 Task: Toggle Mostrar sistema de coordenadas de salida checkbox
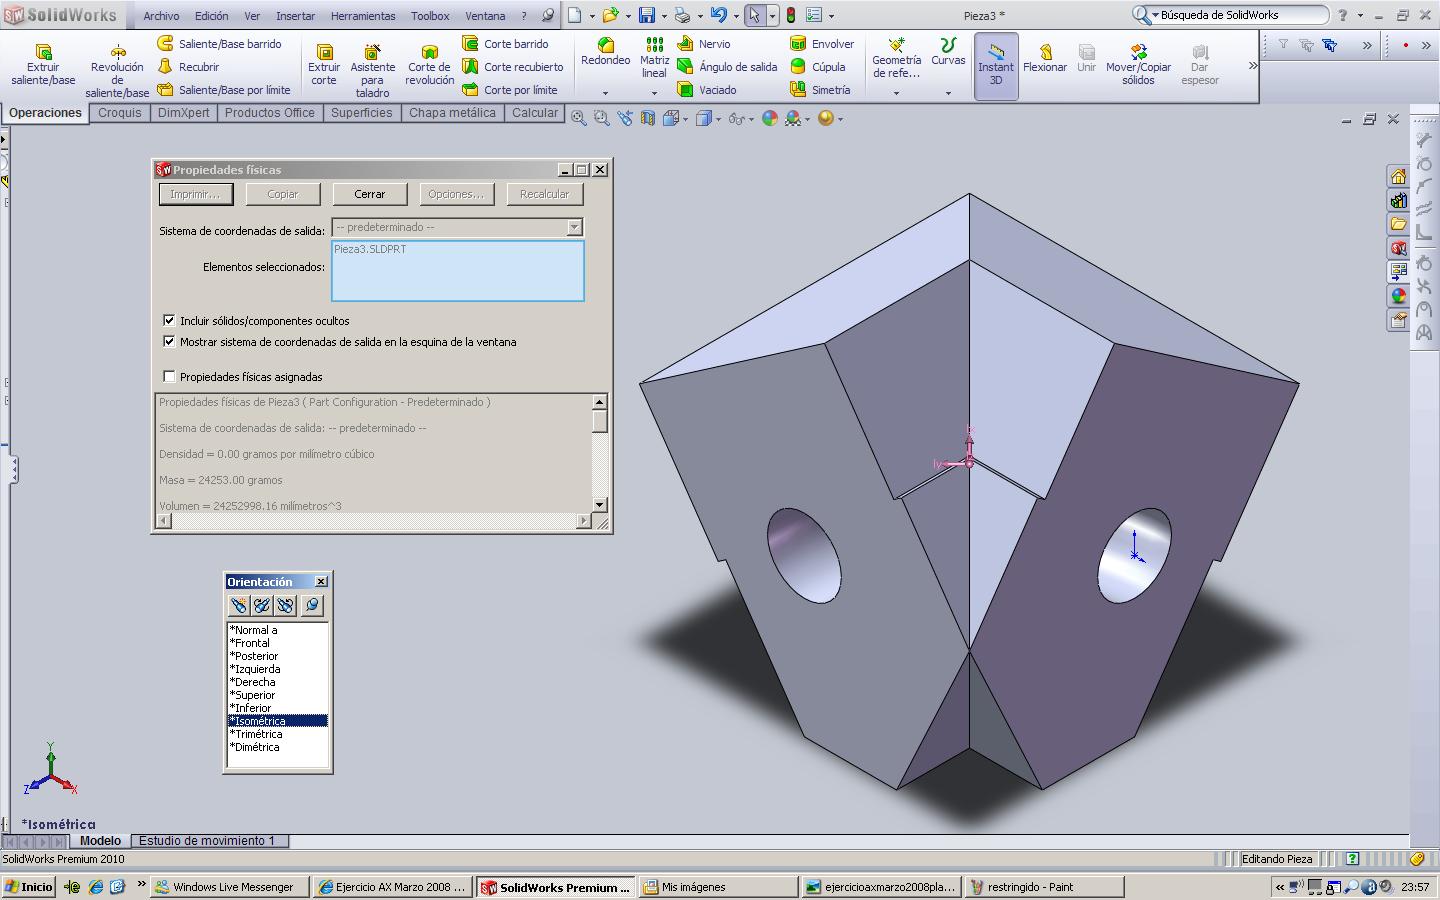[x=169, y=341]
